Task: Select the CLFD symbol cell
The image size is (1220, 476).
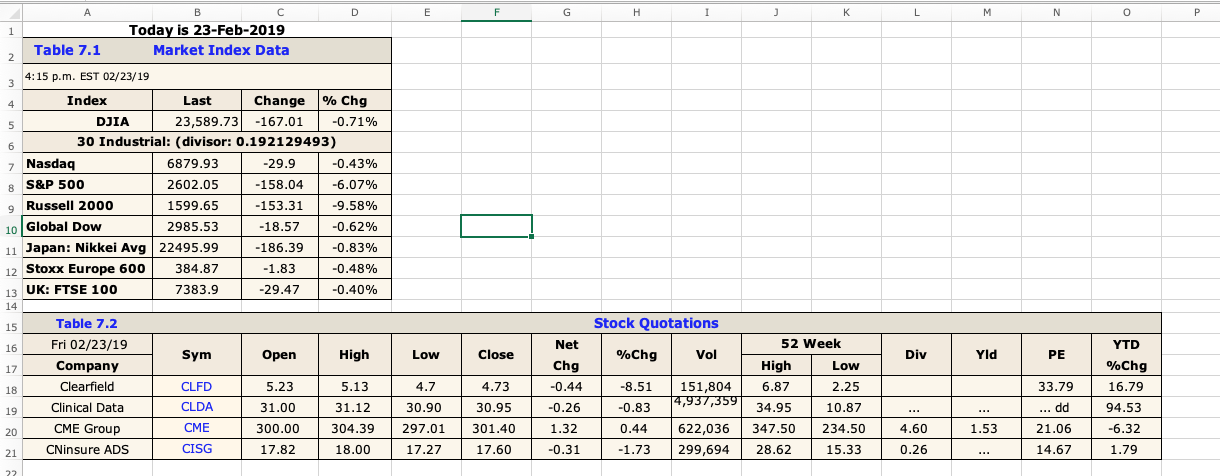Action: [197, 386]
